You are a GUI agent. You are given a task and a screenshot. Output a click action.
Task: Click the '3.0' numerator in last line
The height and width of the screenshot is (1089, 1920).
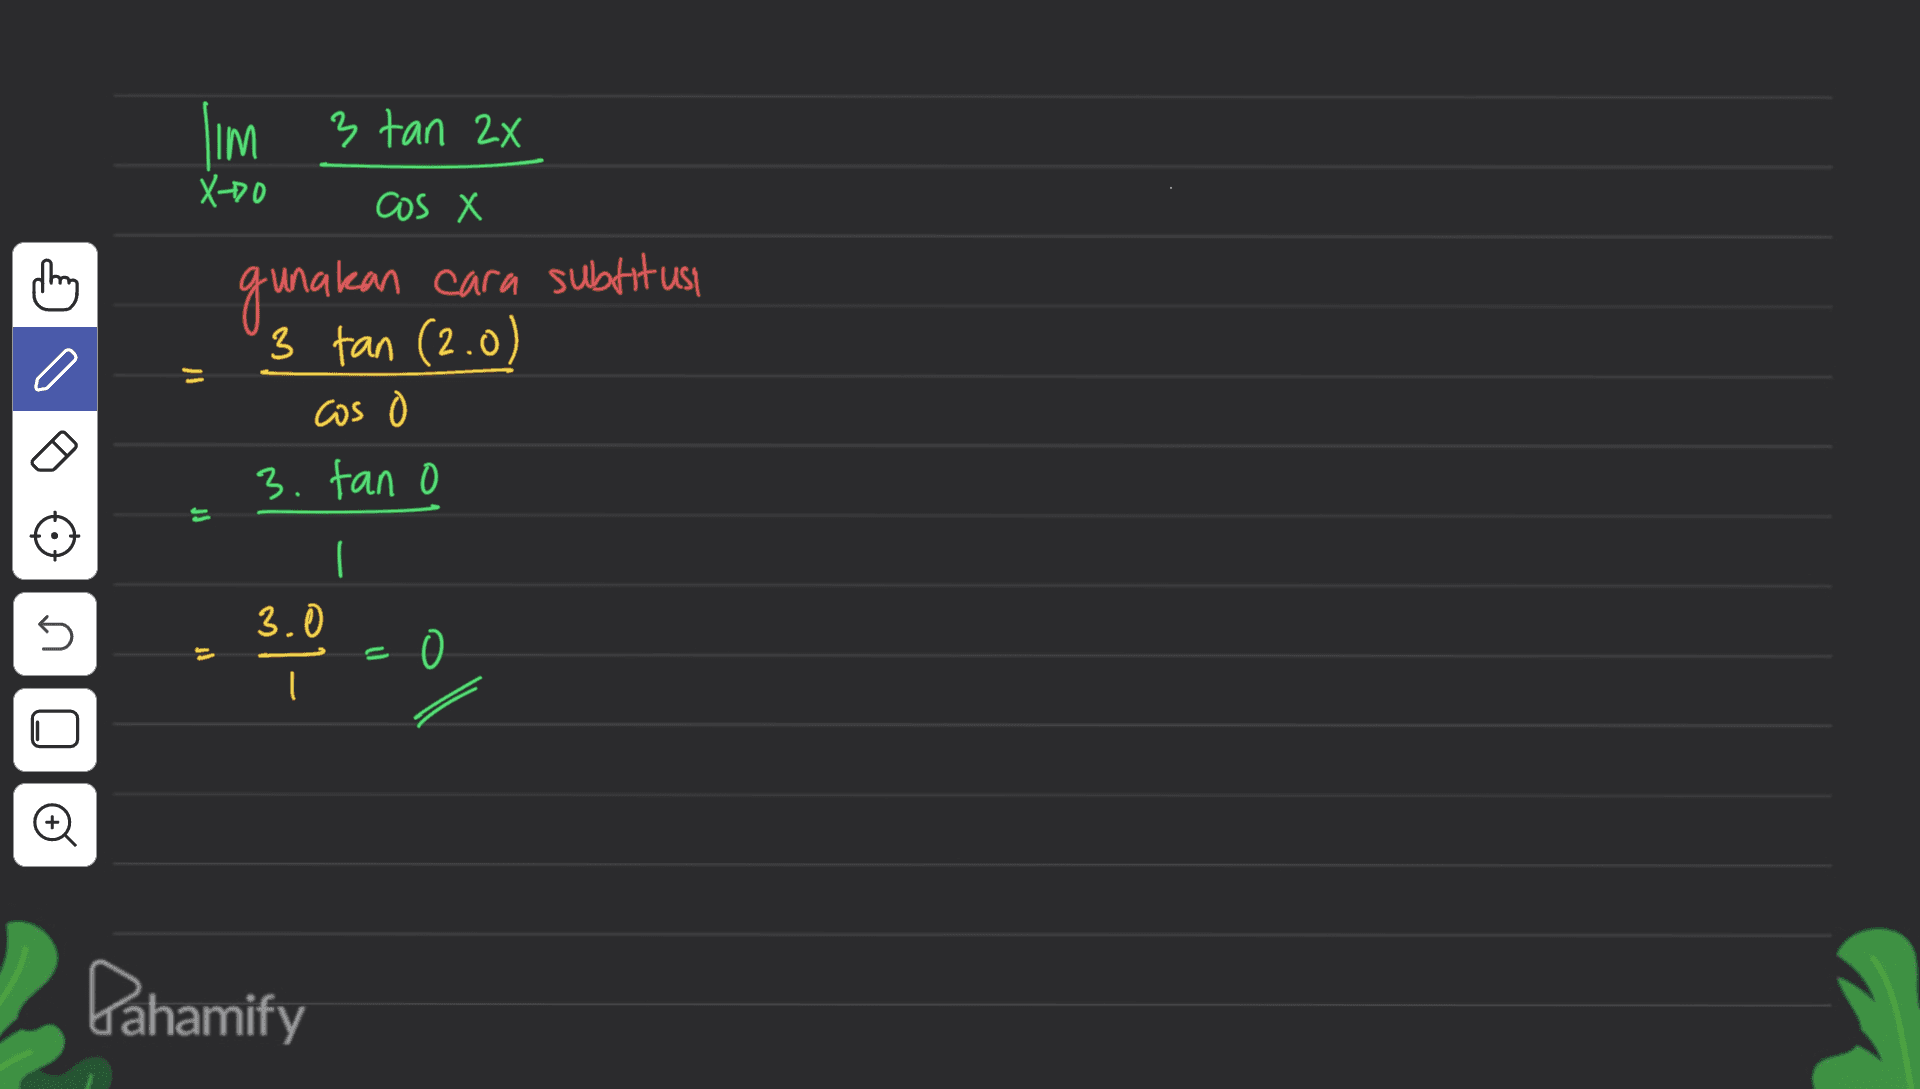coord(290,622)
